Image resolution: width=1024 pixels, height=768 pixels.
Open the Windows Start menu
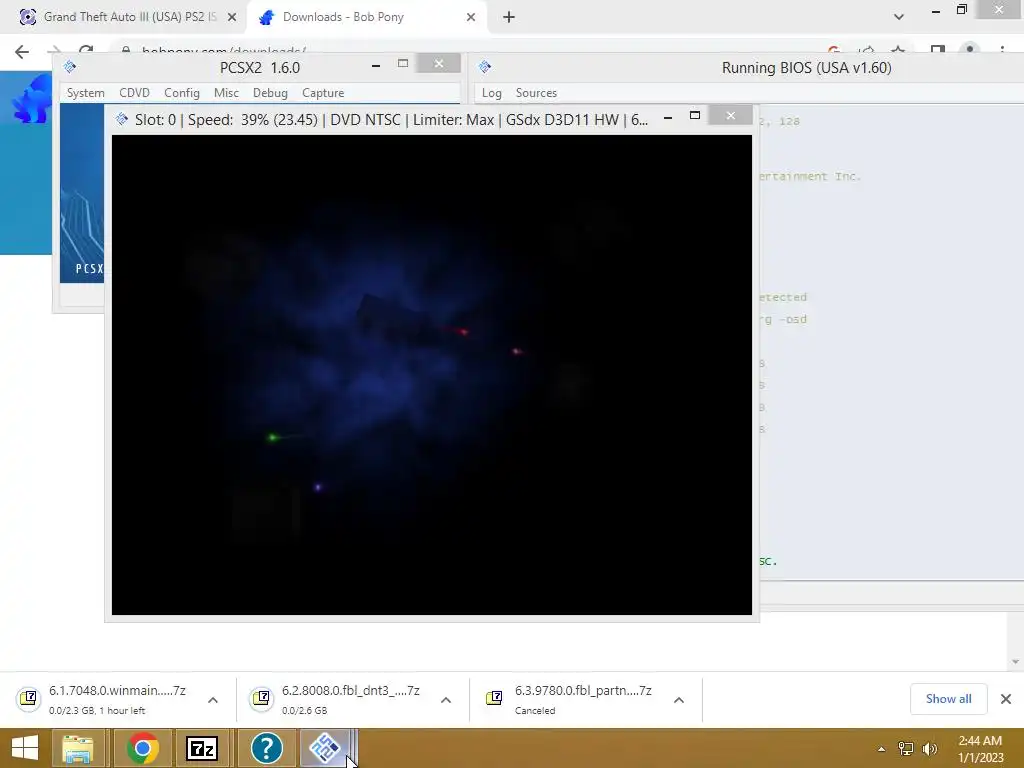[25, 748]
